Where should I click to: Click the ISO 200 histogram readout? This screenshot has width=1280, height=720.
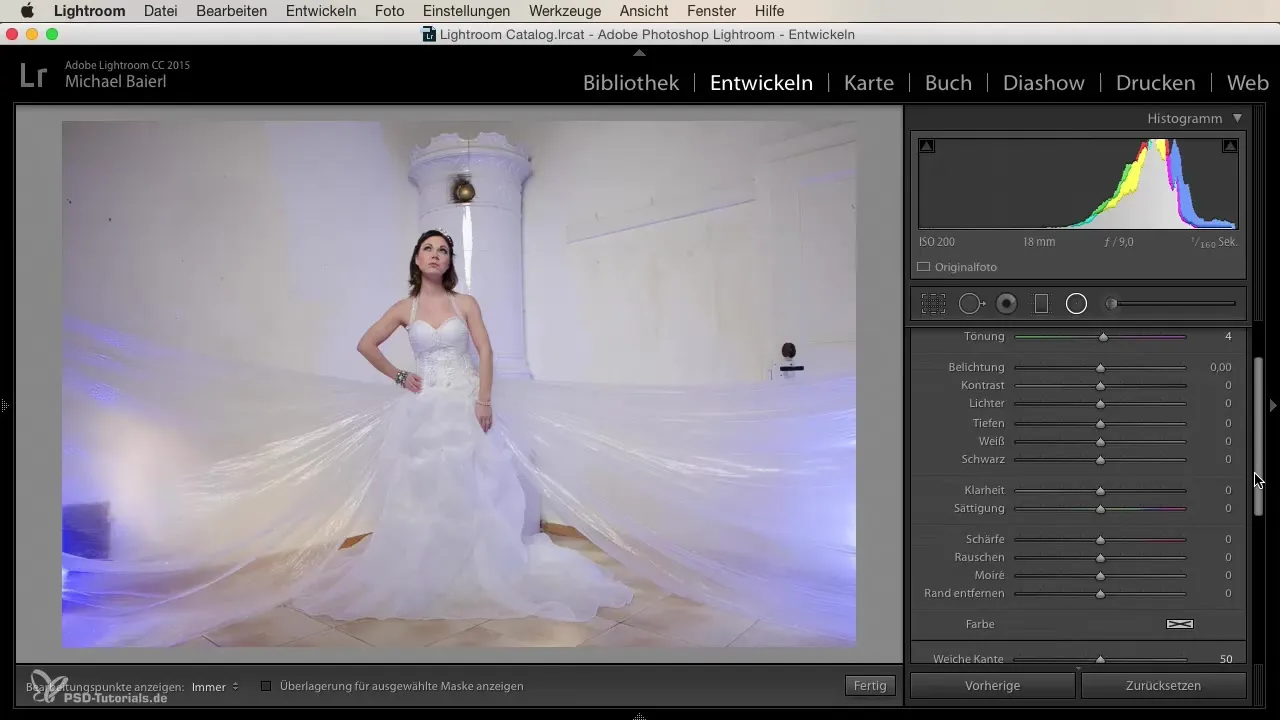pos(939,242)
